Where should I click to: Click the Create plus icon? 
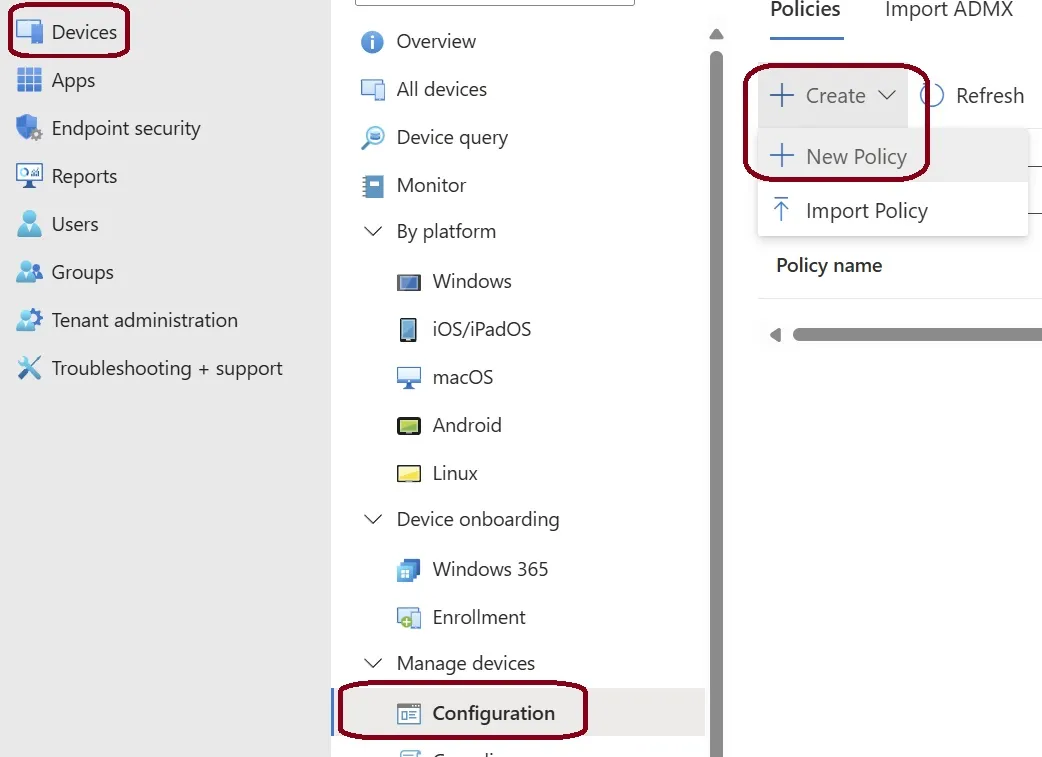(782, 95)
